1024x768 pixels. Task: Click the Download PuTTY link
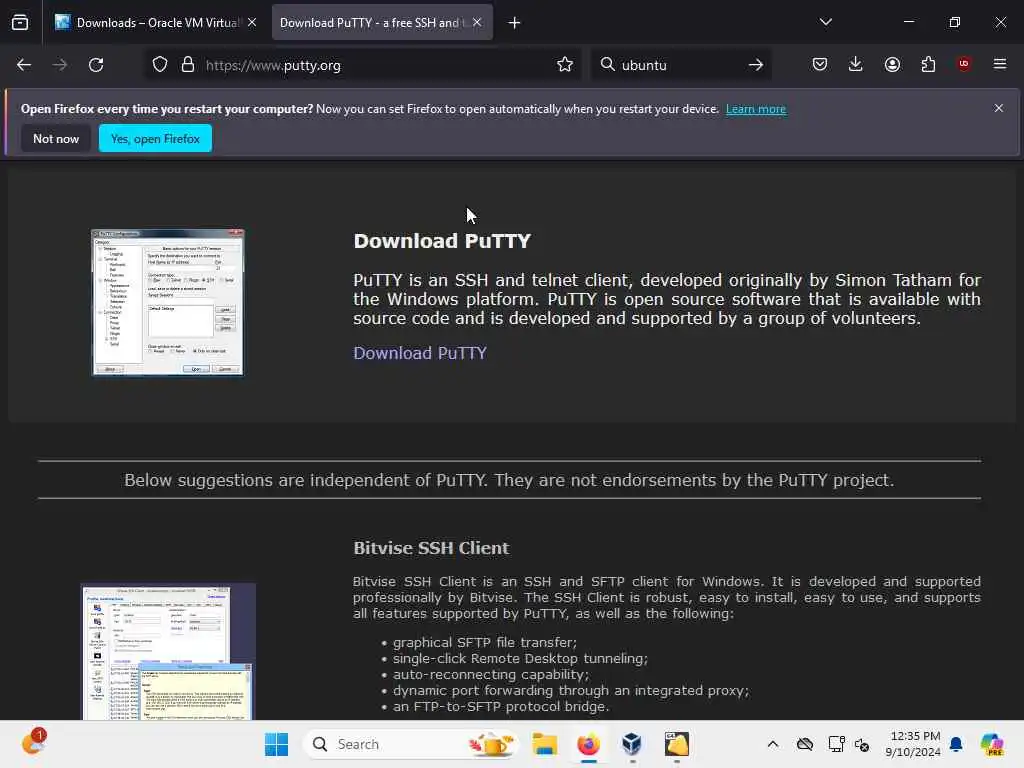[x=420, y=353]
